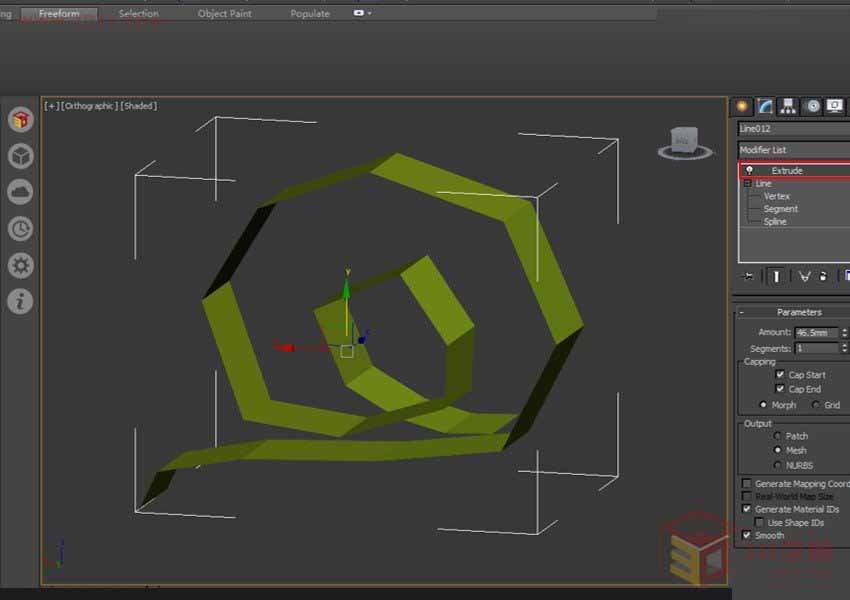
Task: Select the Morph capping radio button
Action: pyautogui.click(x=763, y=404)
